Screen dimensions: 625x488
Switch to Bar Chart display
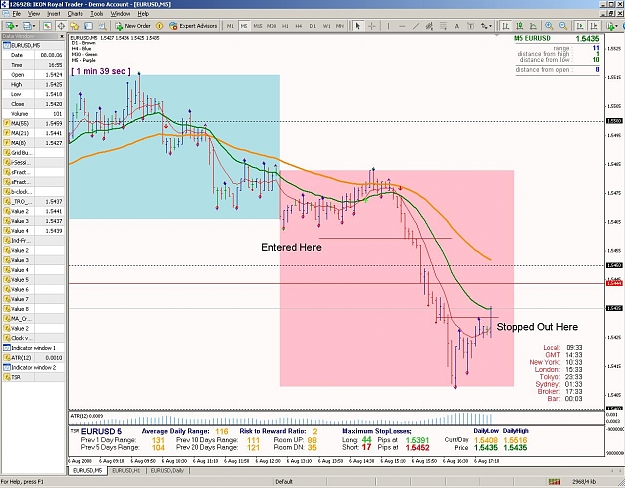(x=506, y=26)
